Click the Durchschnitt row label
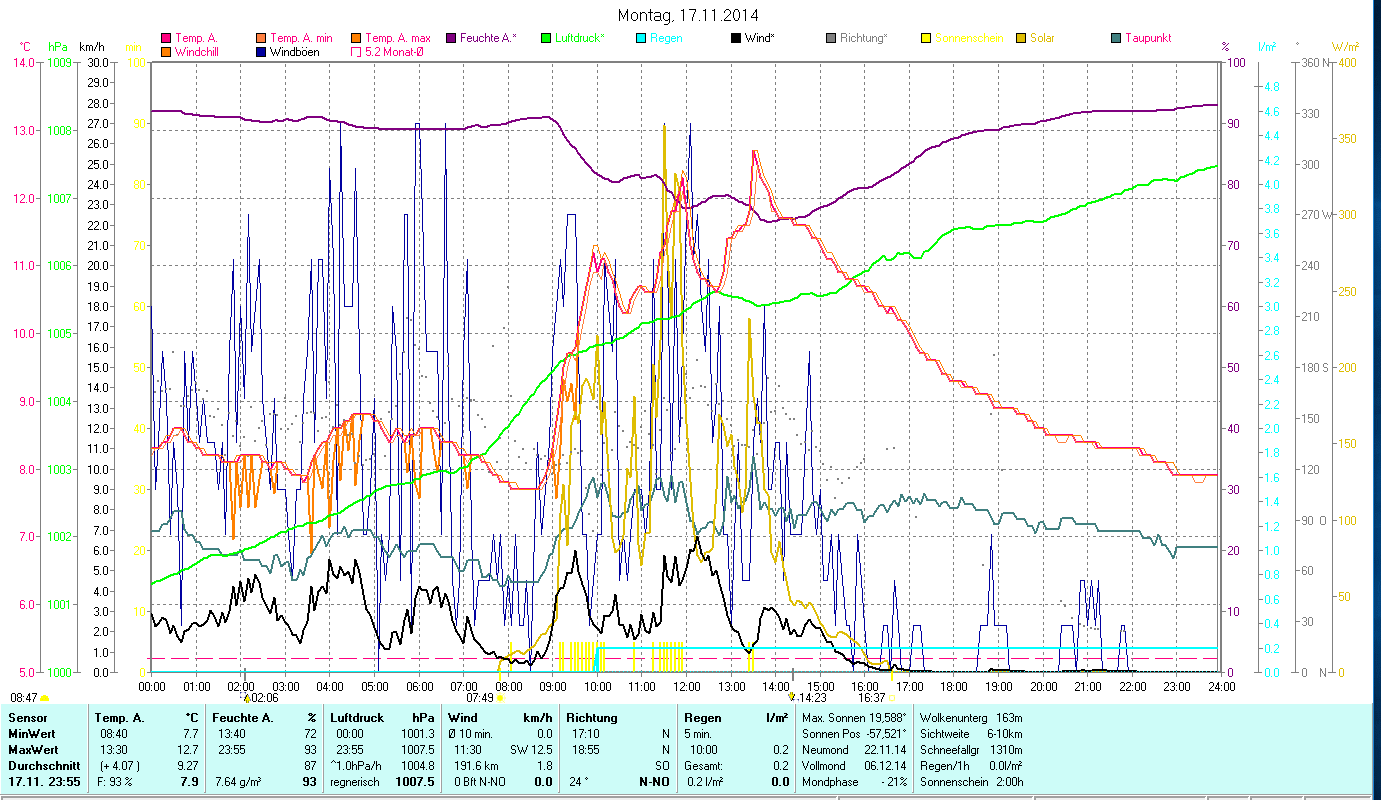 (43, 765)
